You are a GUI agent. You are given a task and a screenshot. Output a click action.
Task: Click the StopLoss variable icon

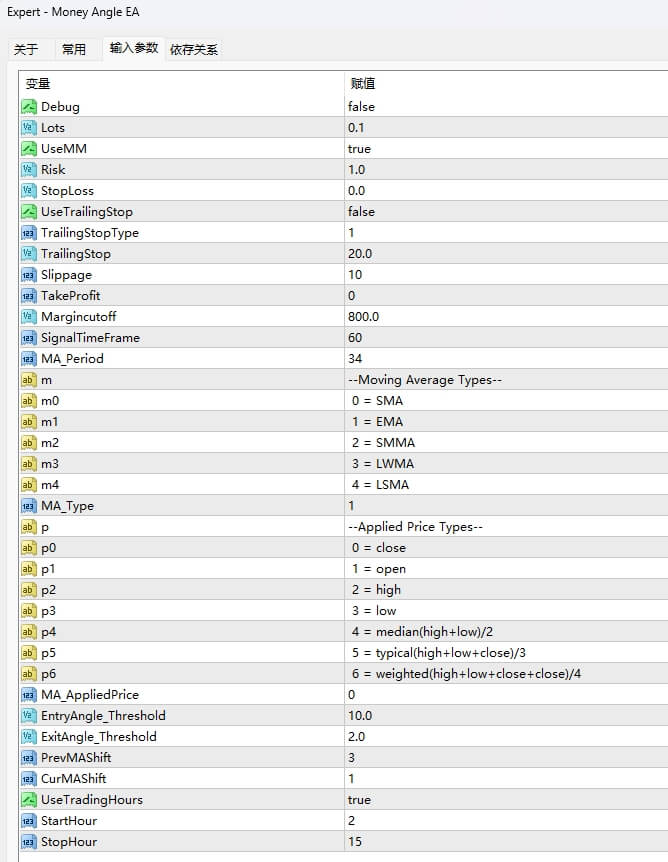pyautogui.click(x=29, y=190)
